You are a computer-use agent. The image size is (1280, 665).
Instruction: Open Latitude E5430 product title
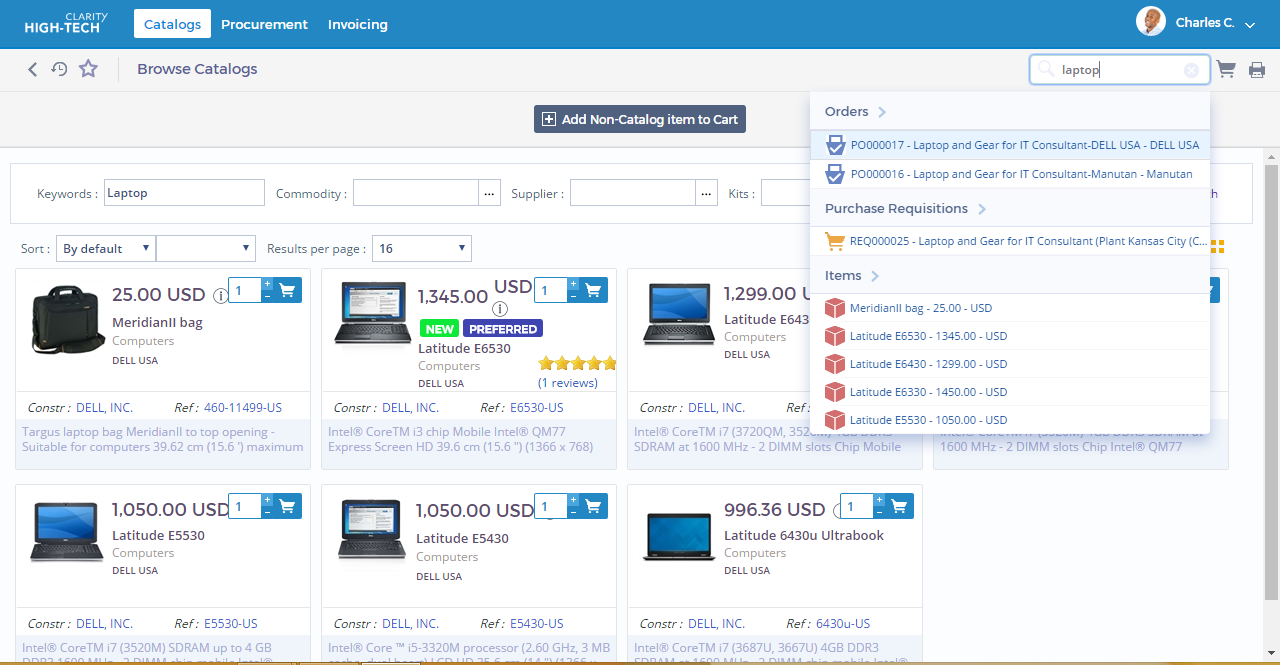(463, 538)
